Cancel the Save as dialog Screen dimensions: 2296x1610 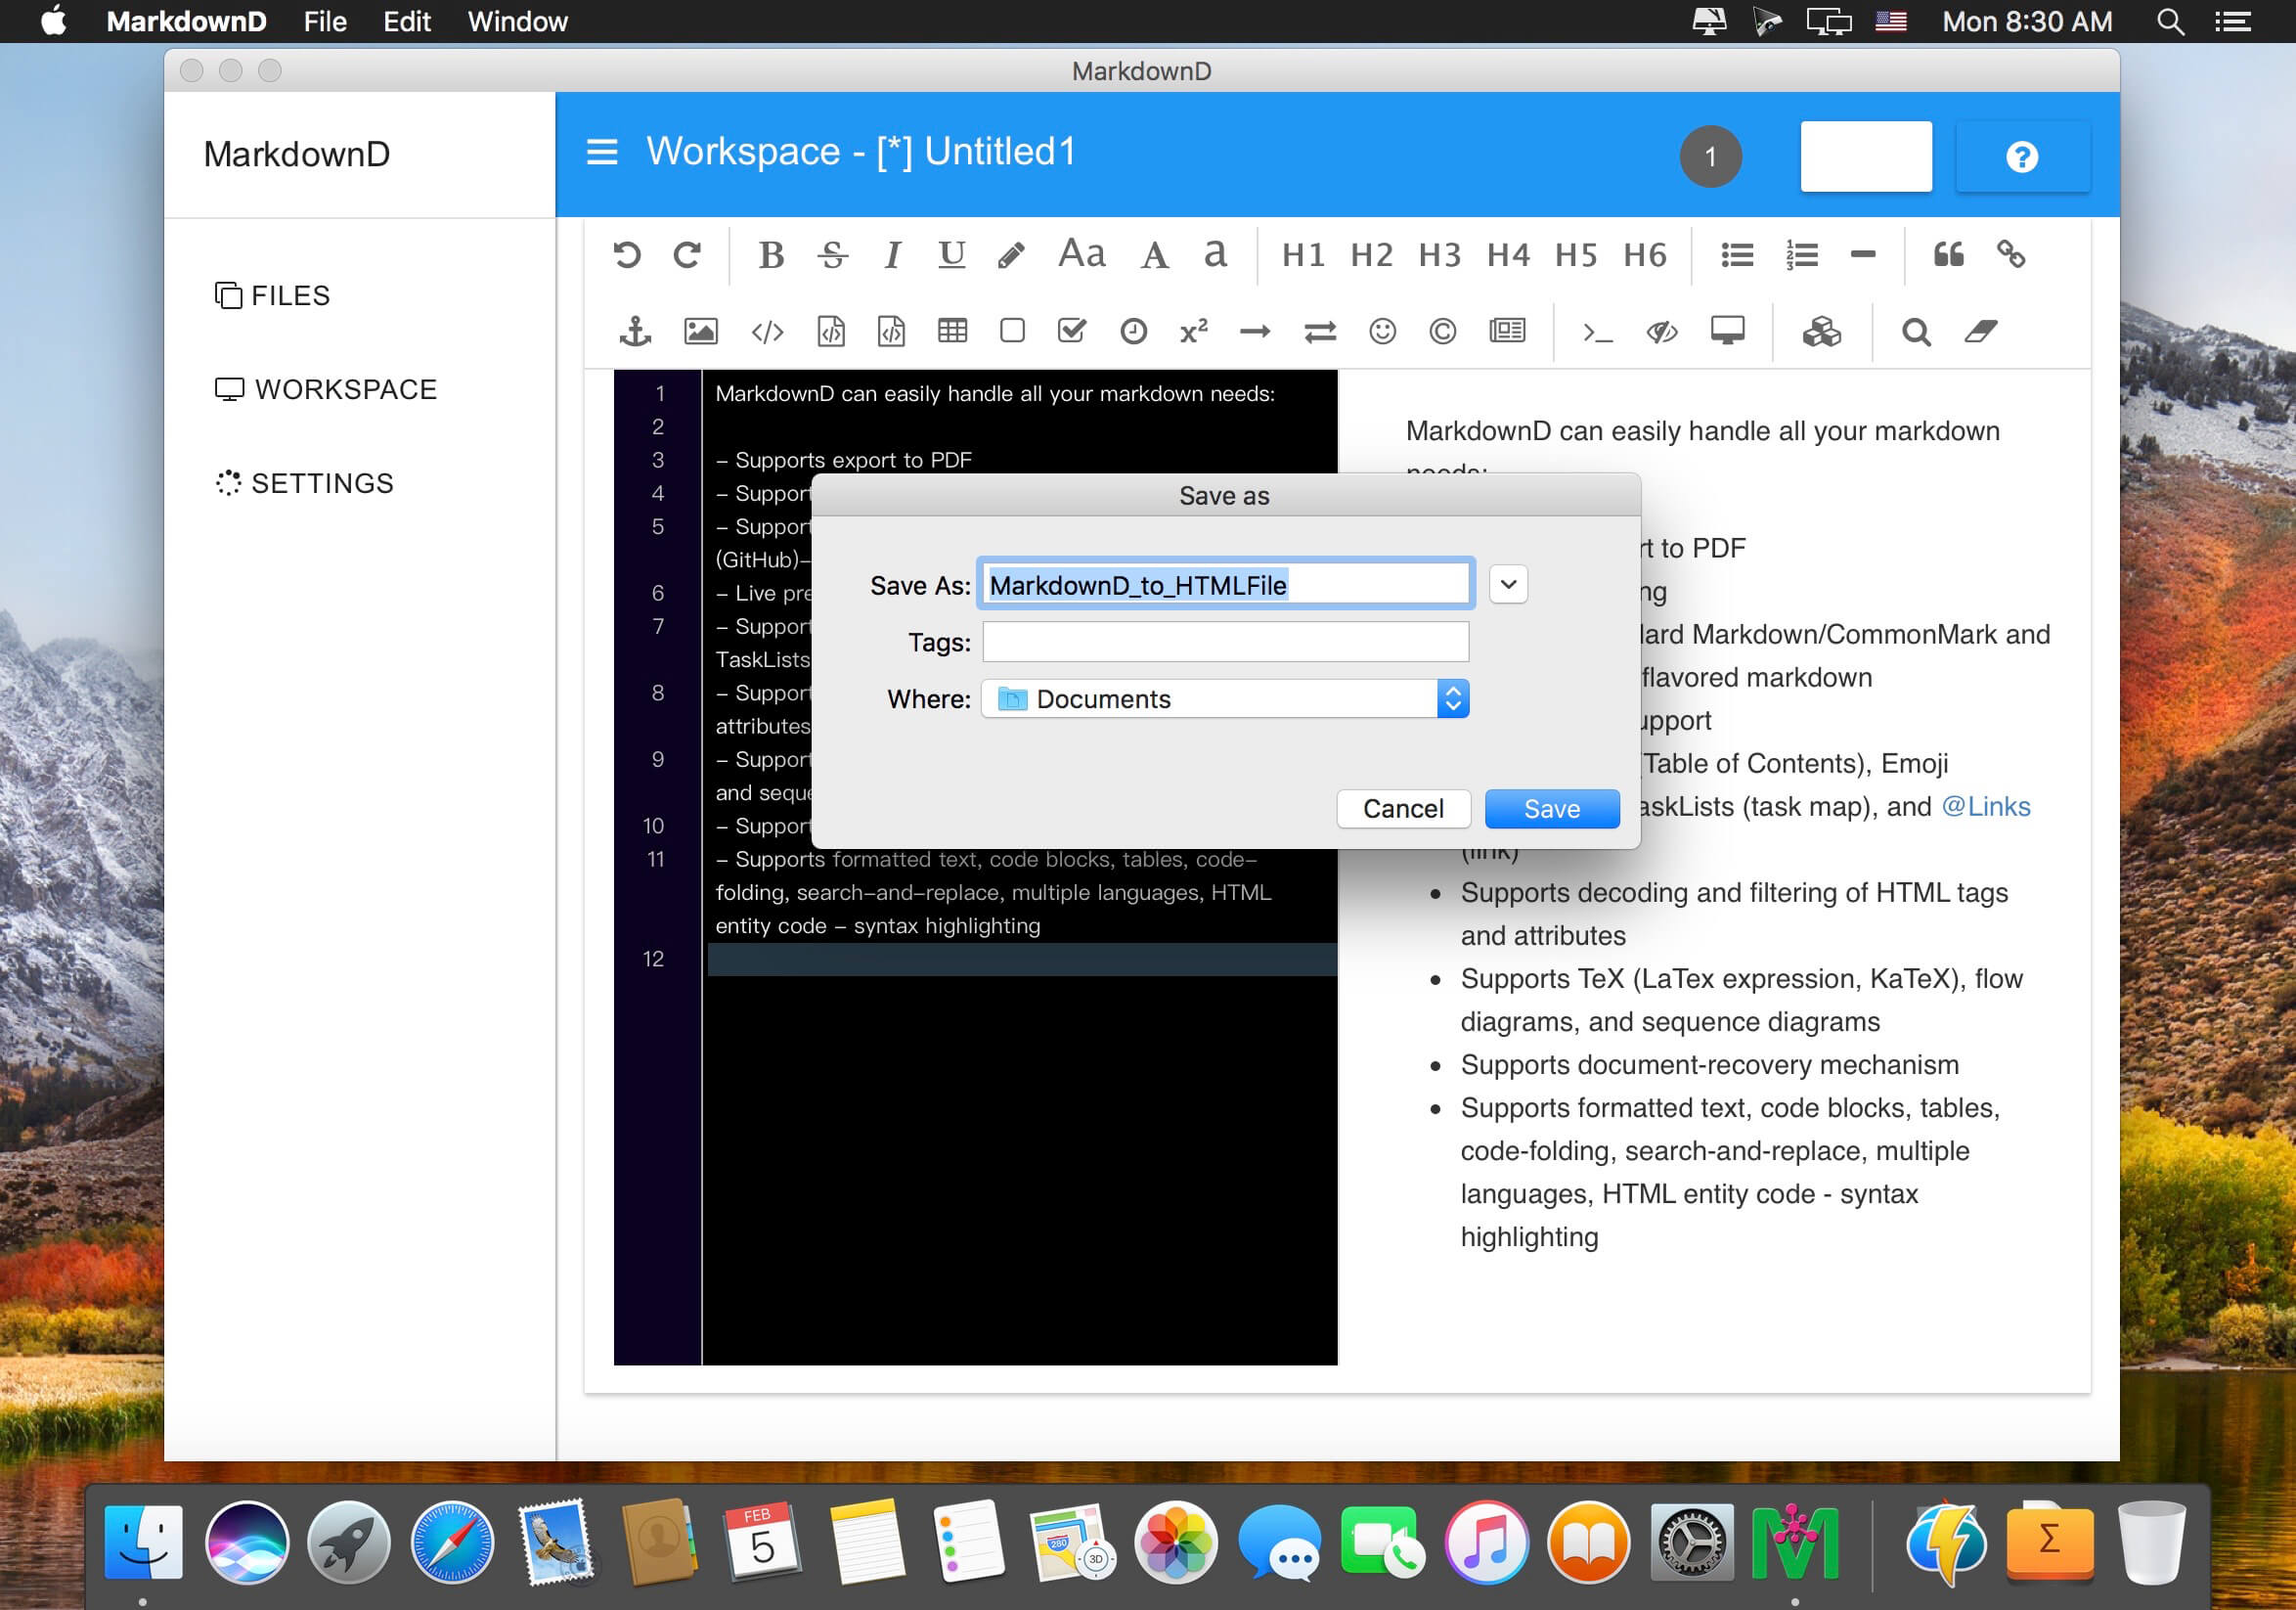[1403, 808]
